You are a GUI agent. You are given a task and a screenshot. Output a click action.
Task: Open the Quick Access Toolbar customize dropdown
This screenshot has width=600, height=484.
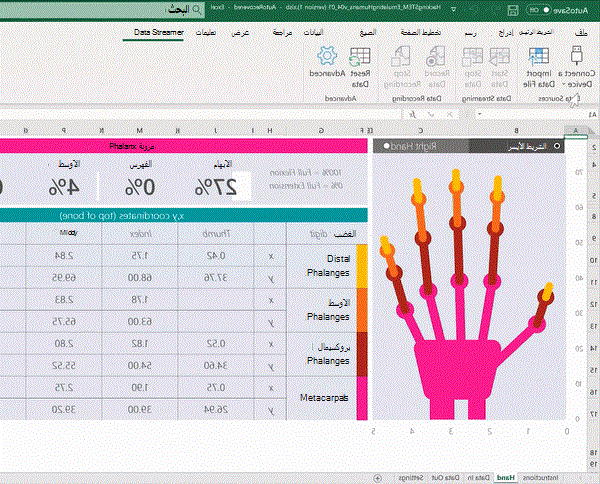point(453,10)
